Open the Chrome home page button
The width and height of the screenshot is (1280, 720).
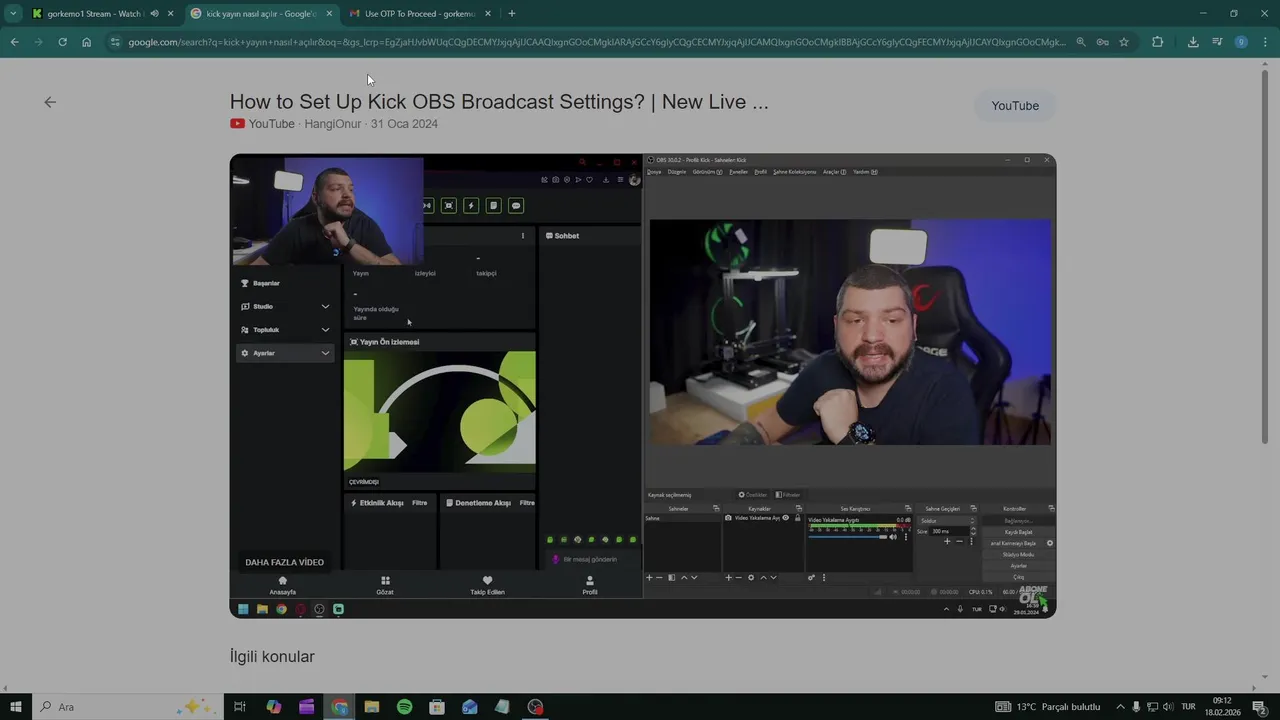[x=86, y=42]
